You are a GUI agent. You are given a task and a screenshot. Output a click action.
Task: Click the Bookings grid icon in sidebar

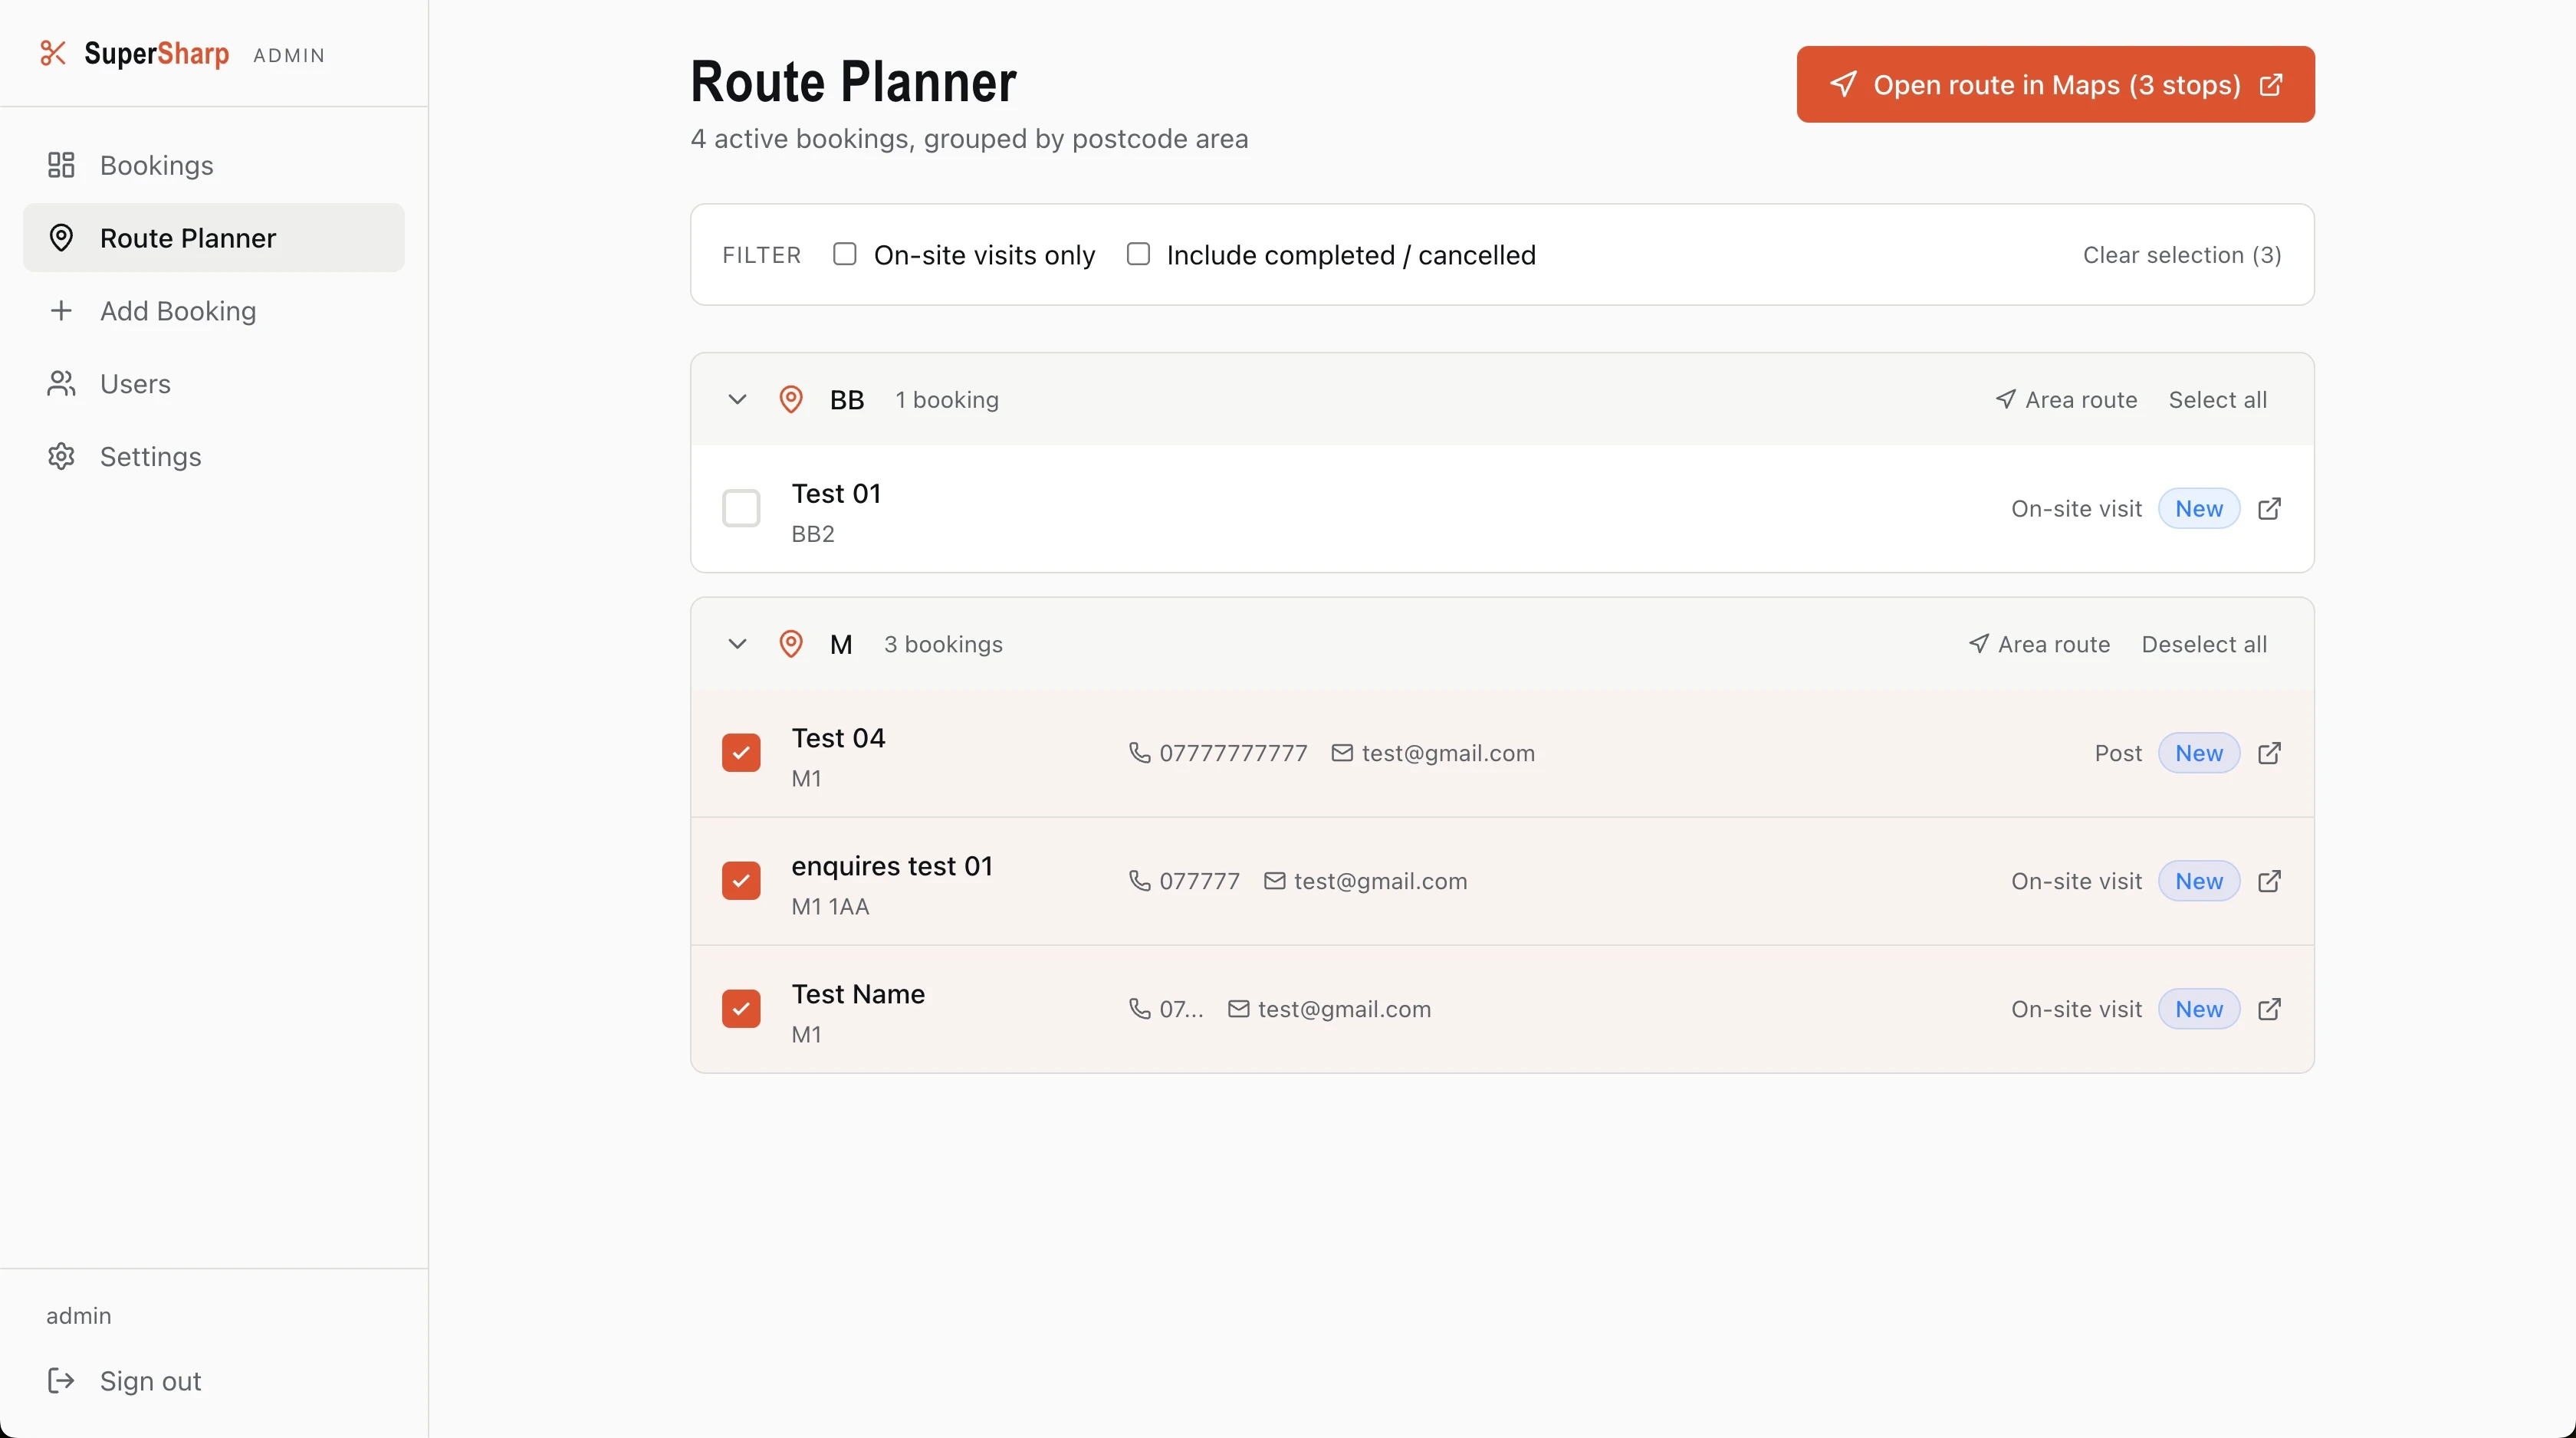click(x=61, y=165)
